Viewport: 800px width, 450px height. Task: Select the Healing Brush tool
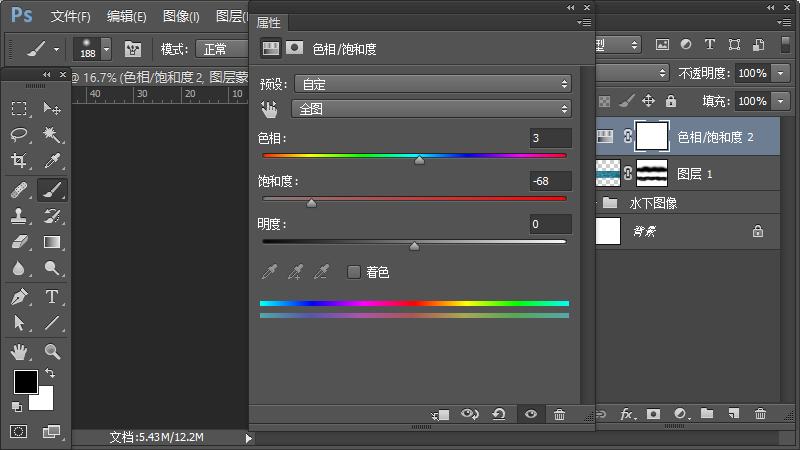point(19,190)
